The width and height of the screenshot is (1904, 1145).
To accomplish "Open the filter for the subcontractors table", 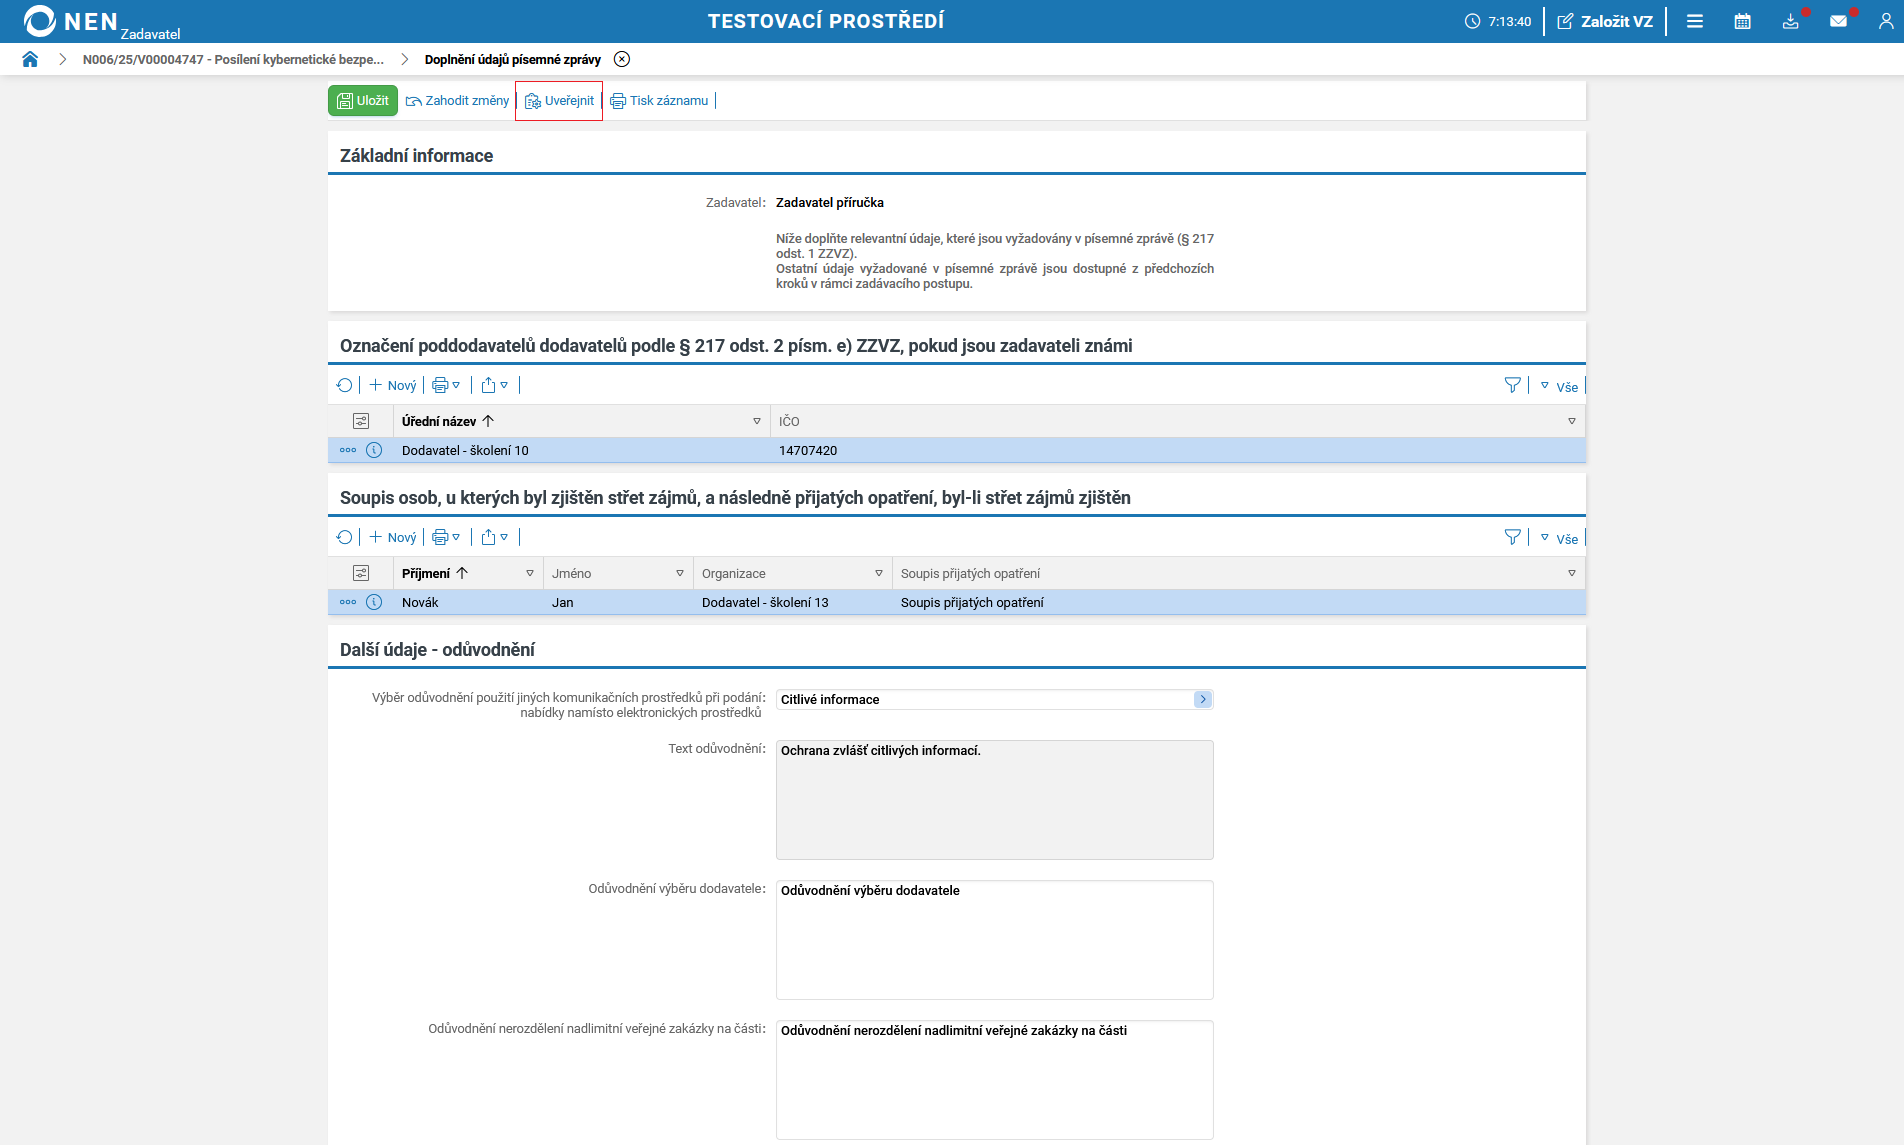I will pos(1513,385).
